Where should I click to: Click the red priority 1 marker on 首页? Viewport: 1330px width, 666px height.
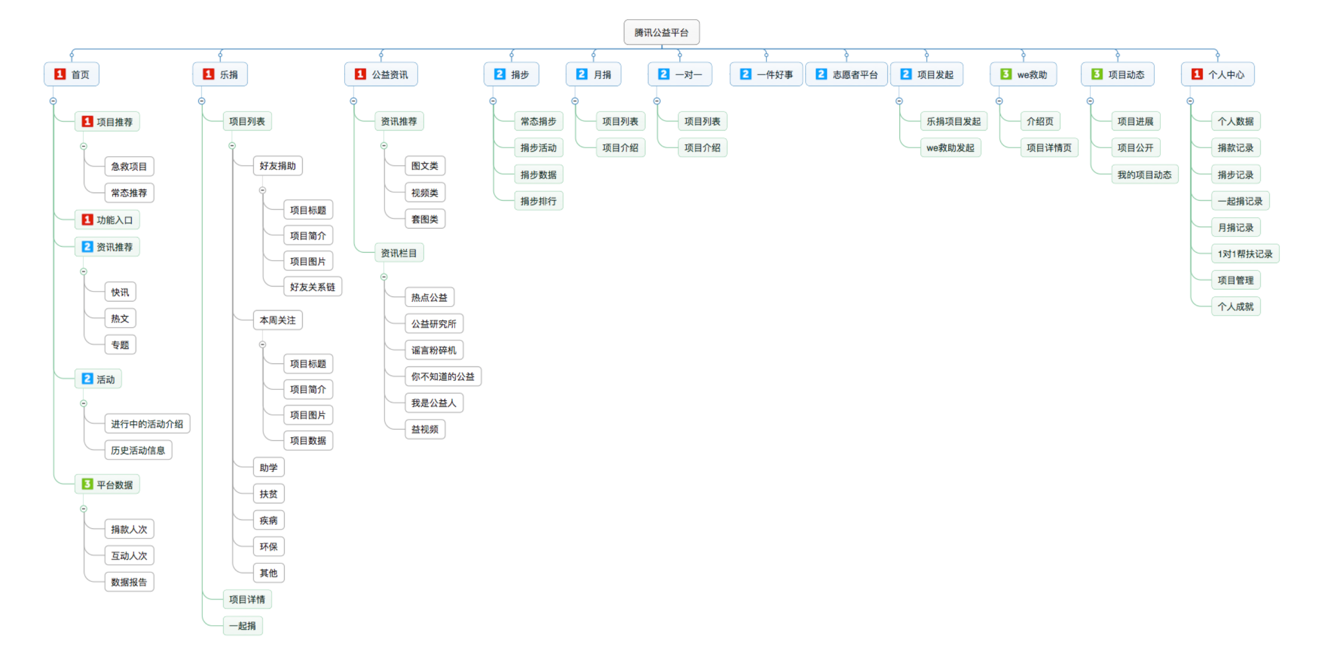[60, 74]
